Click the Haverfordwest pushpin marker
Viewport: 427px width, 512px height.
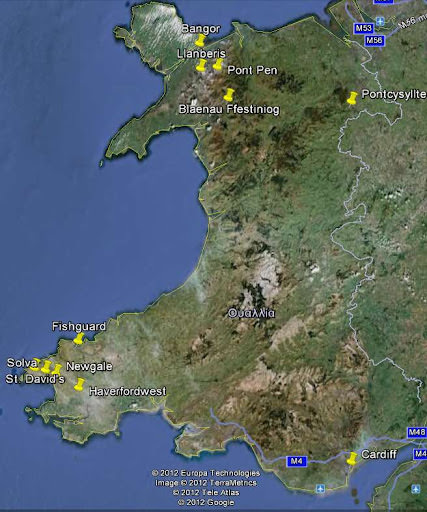(x=79, y=384)
